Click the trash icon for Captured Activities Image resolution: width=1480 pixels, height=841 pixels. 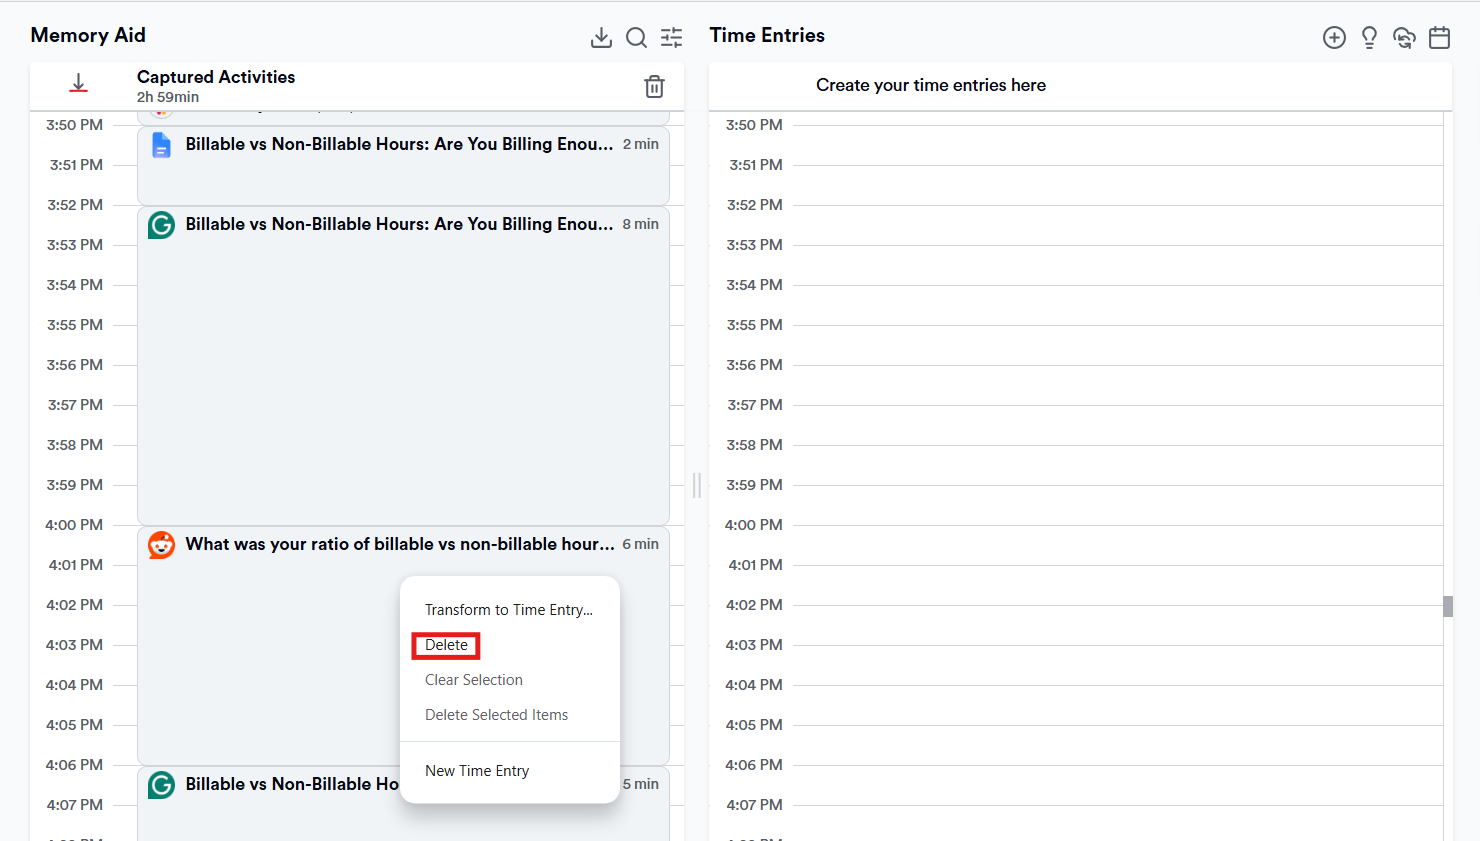coord(654,86)
